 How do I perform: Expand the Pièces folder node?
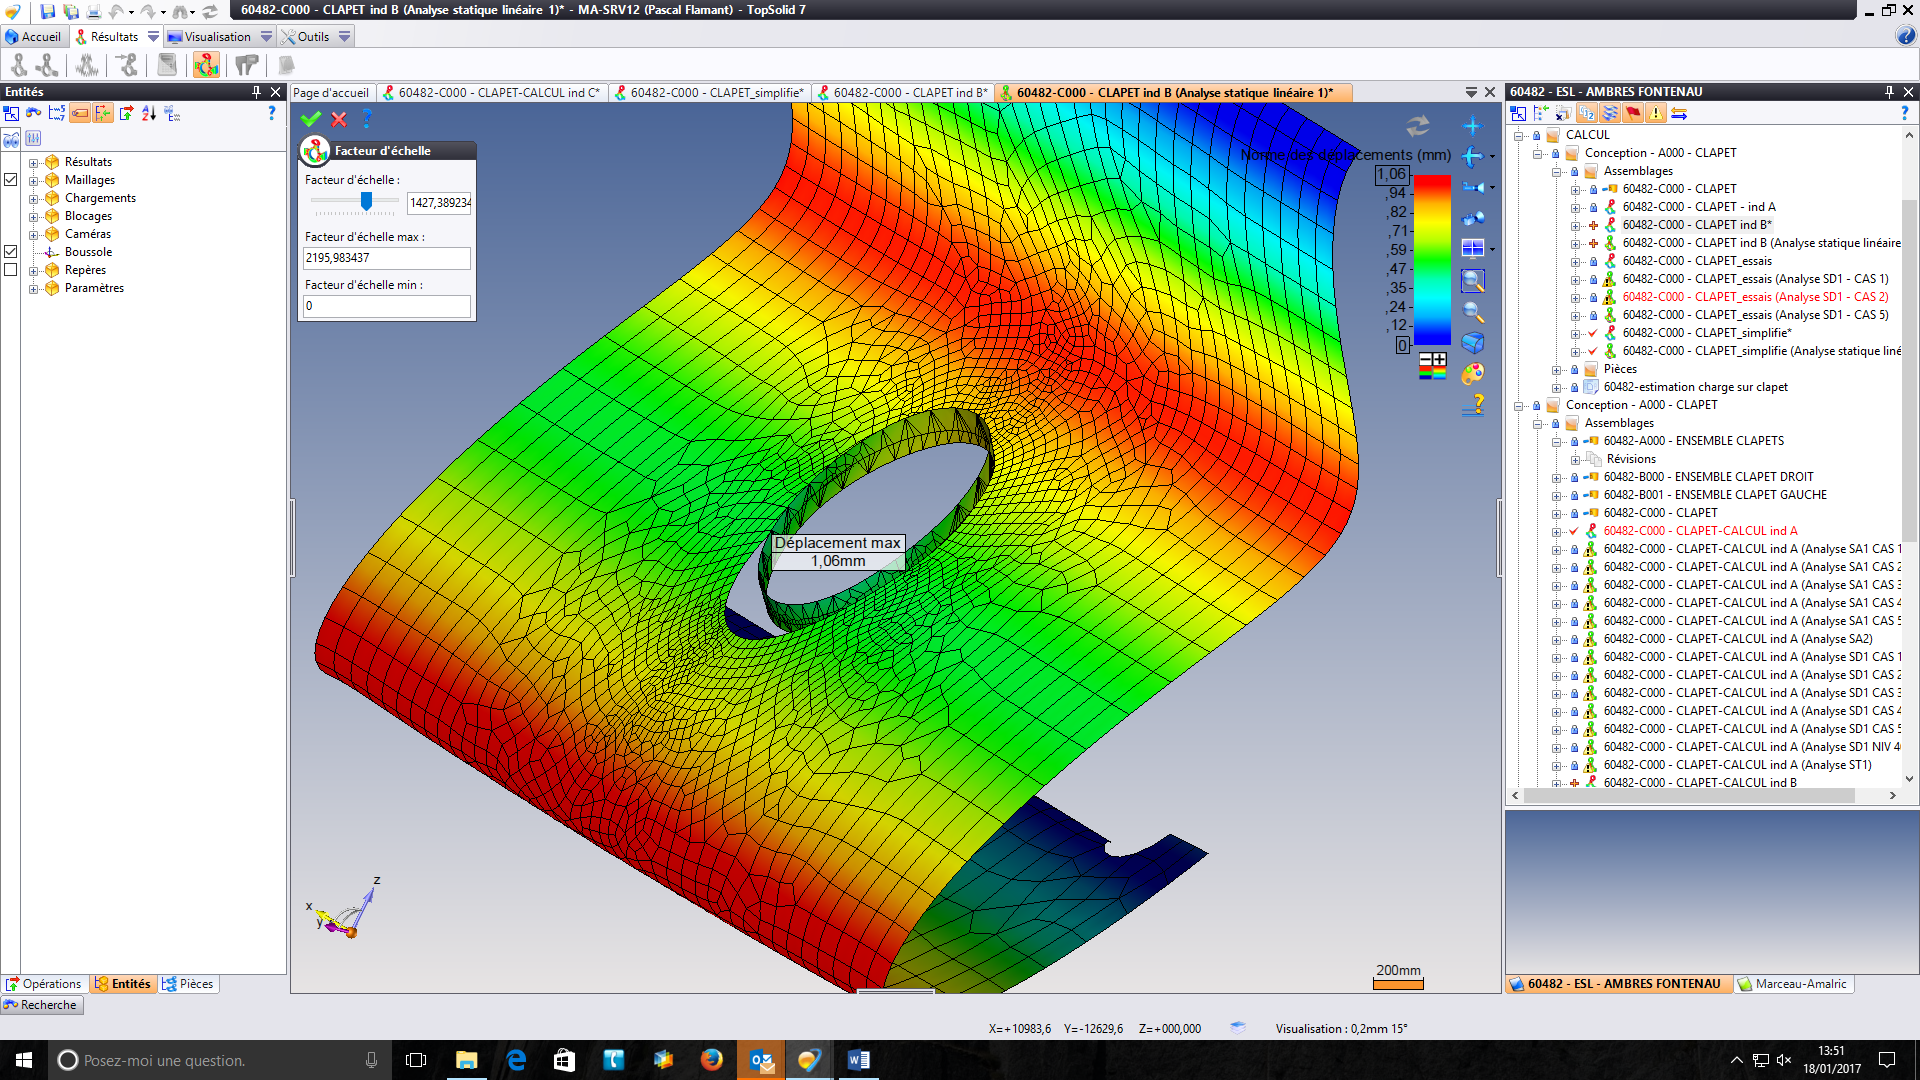[1557, 369]
